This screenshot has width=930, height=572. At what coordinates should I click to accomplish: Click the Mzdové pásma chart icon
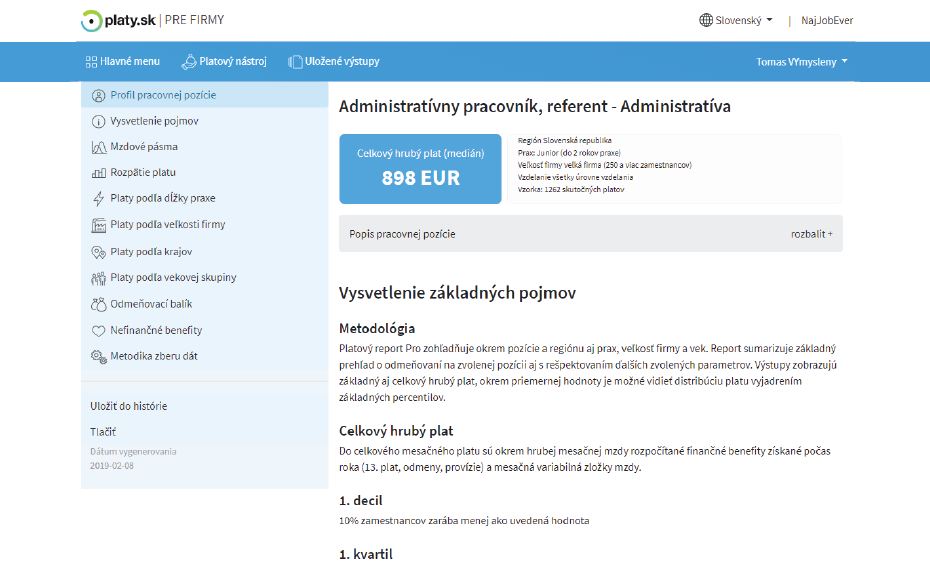pos(98,147)
